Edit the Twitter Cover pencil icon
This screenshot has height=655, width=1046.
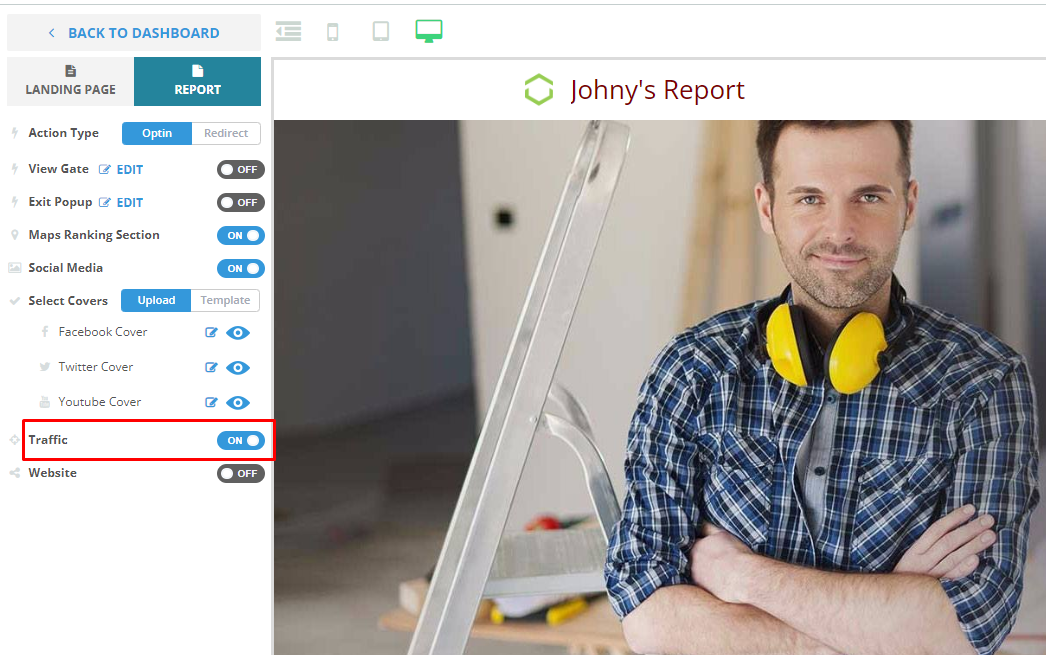[x=211, y=368]
